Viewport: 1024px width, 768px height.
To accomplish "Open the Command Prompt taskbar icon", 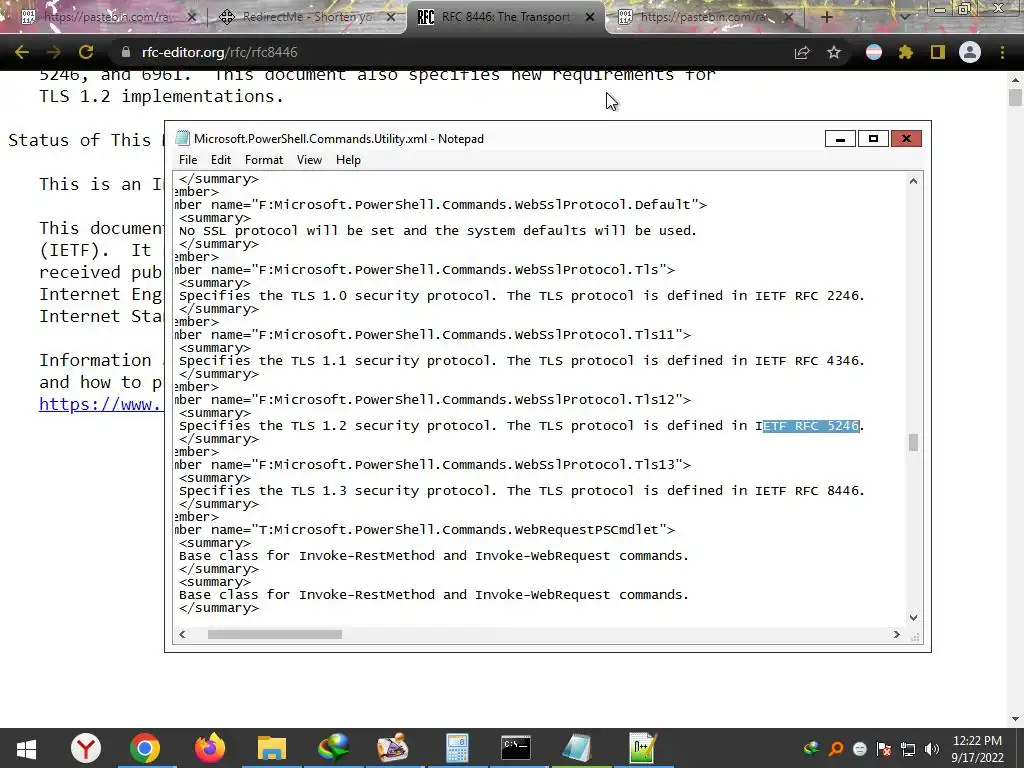I will point(516,748).
